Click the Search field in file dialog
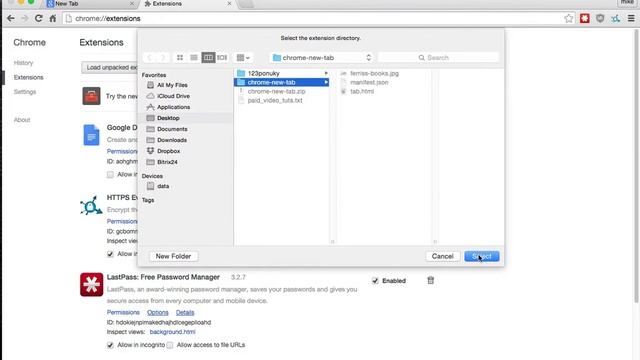This screenshot has height=360, width=640. pyautogui.click(x=438, y=58)
